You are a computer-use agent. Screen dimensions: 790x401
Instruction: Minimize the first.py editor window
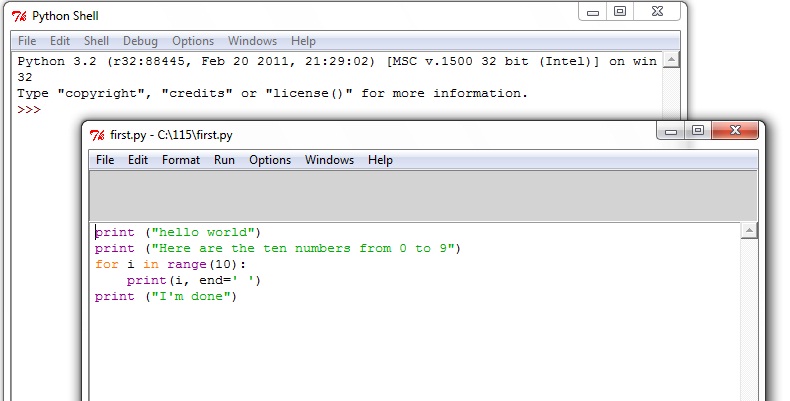[x=671, y=131]
